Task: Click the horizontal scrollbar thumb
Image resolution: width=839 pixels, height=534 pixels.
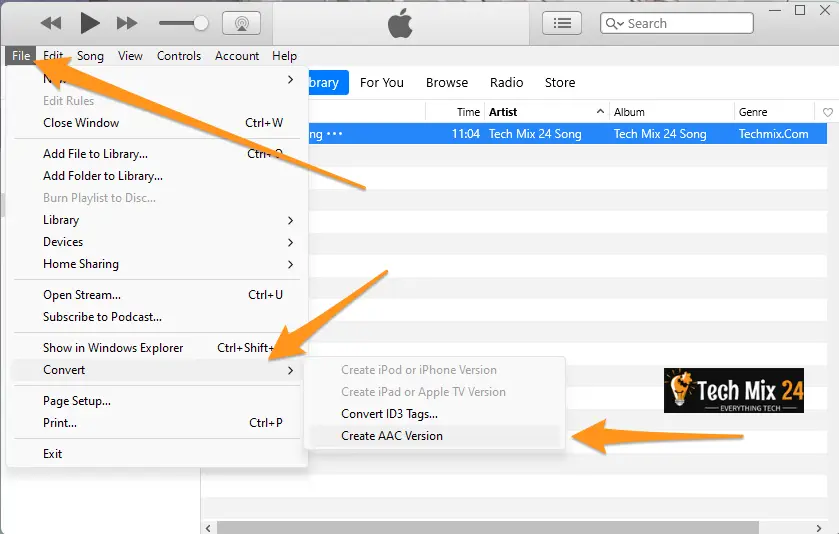Action: (x=487, y=528)
